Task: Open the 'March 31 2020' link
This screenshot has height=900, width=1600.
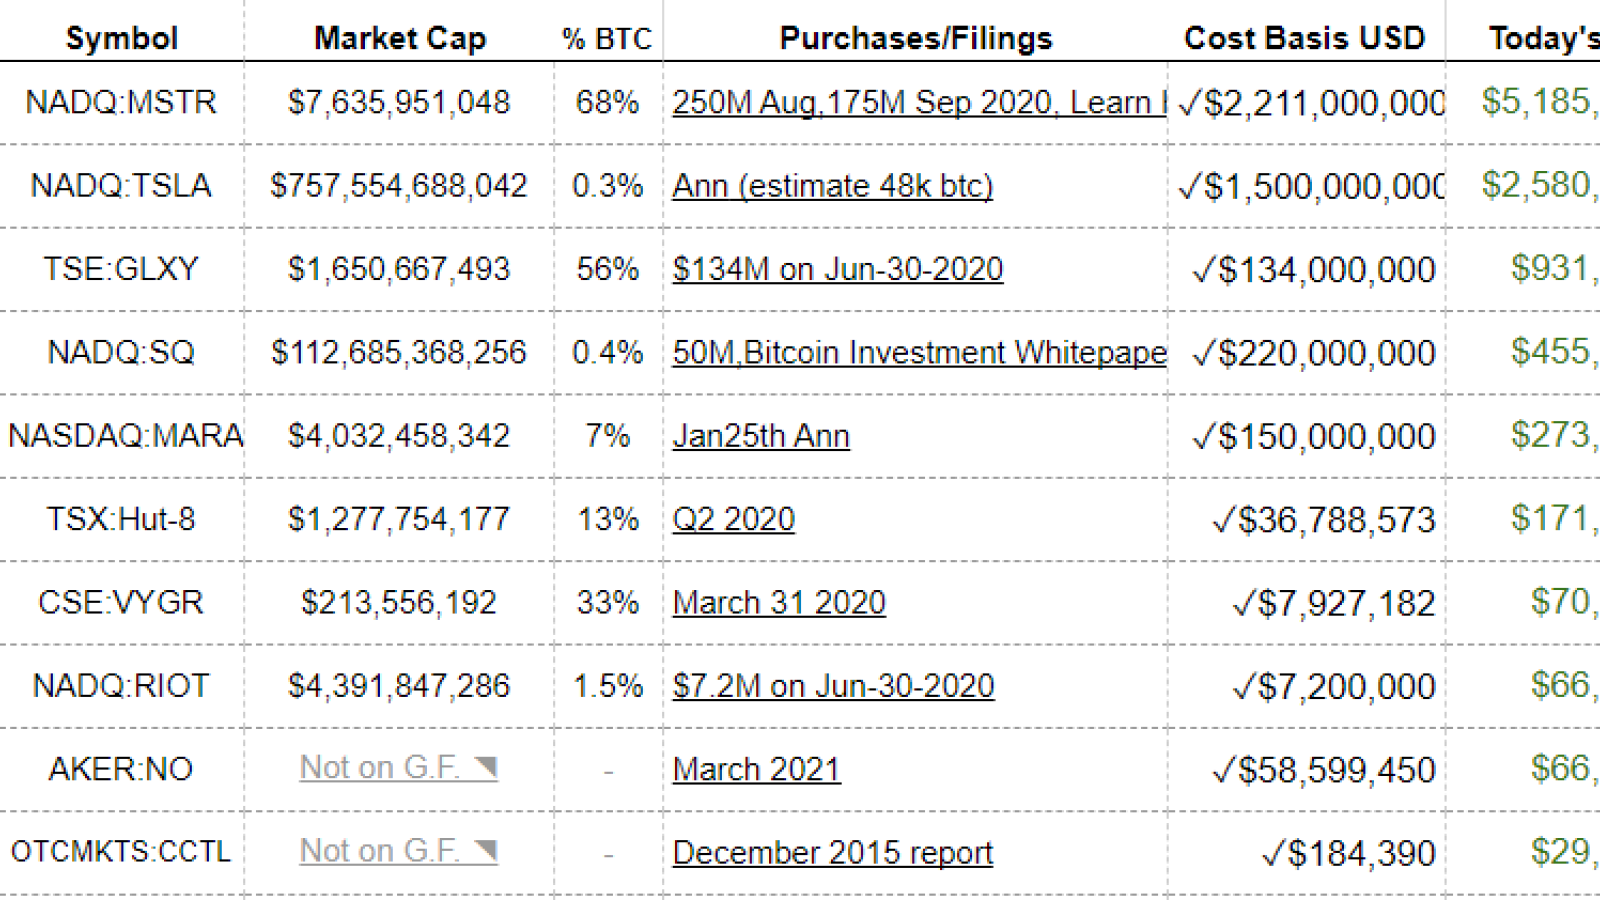Action: point(779,602)
